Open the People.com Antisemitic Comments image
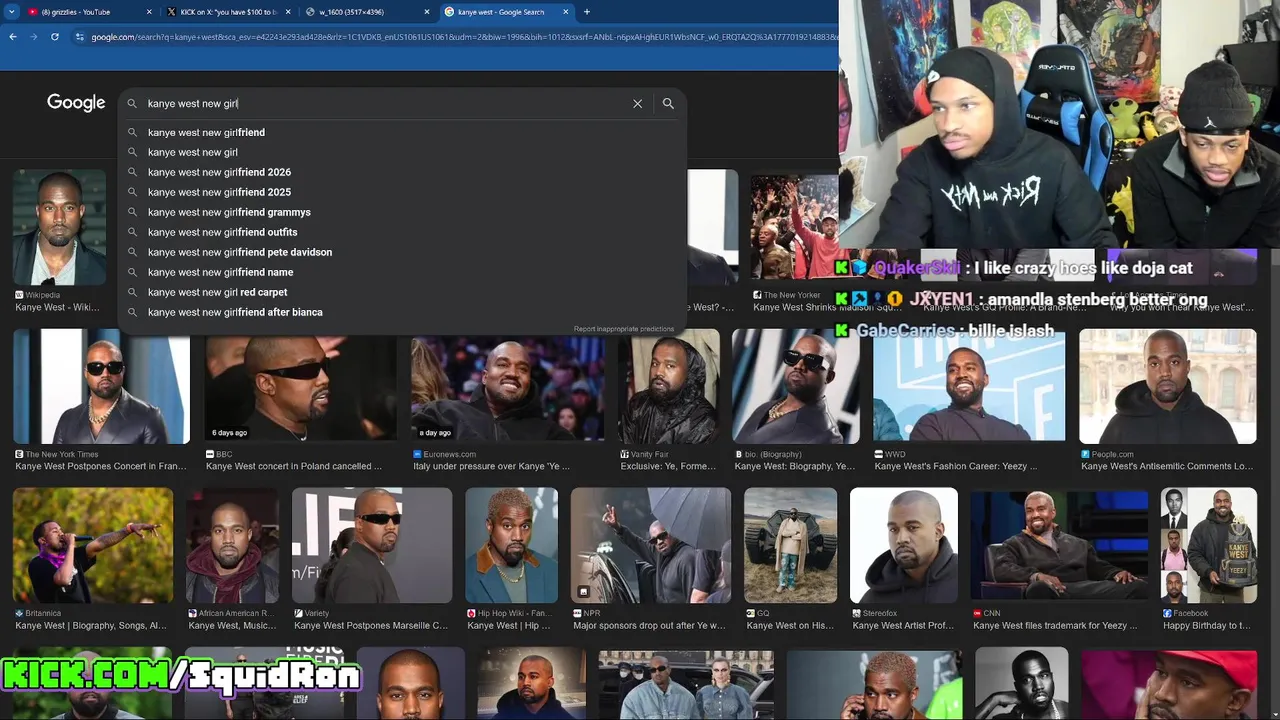1280x720 pixels. pyautogui.click(x=1168, y=386)
